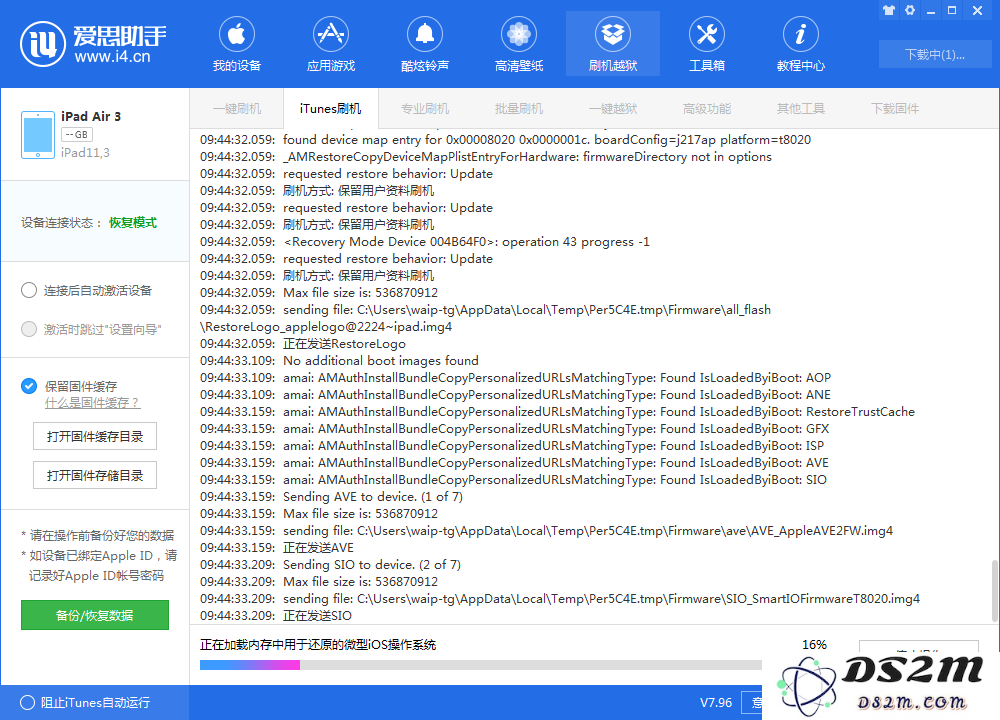Click log line '正在发送AVE'
The width and height of the screenshot is (1000, 720).
276,548
